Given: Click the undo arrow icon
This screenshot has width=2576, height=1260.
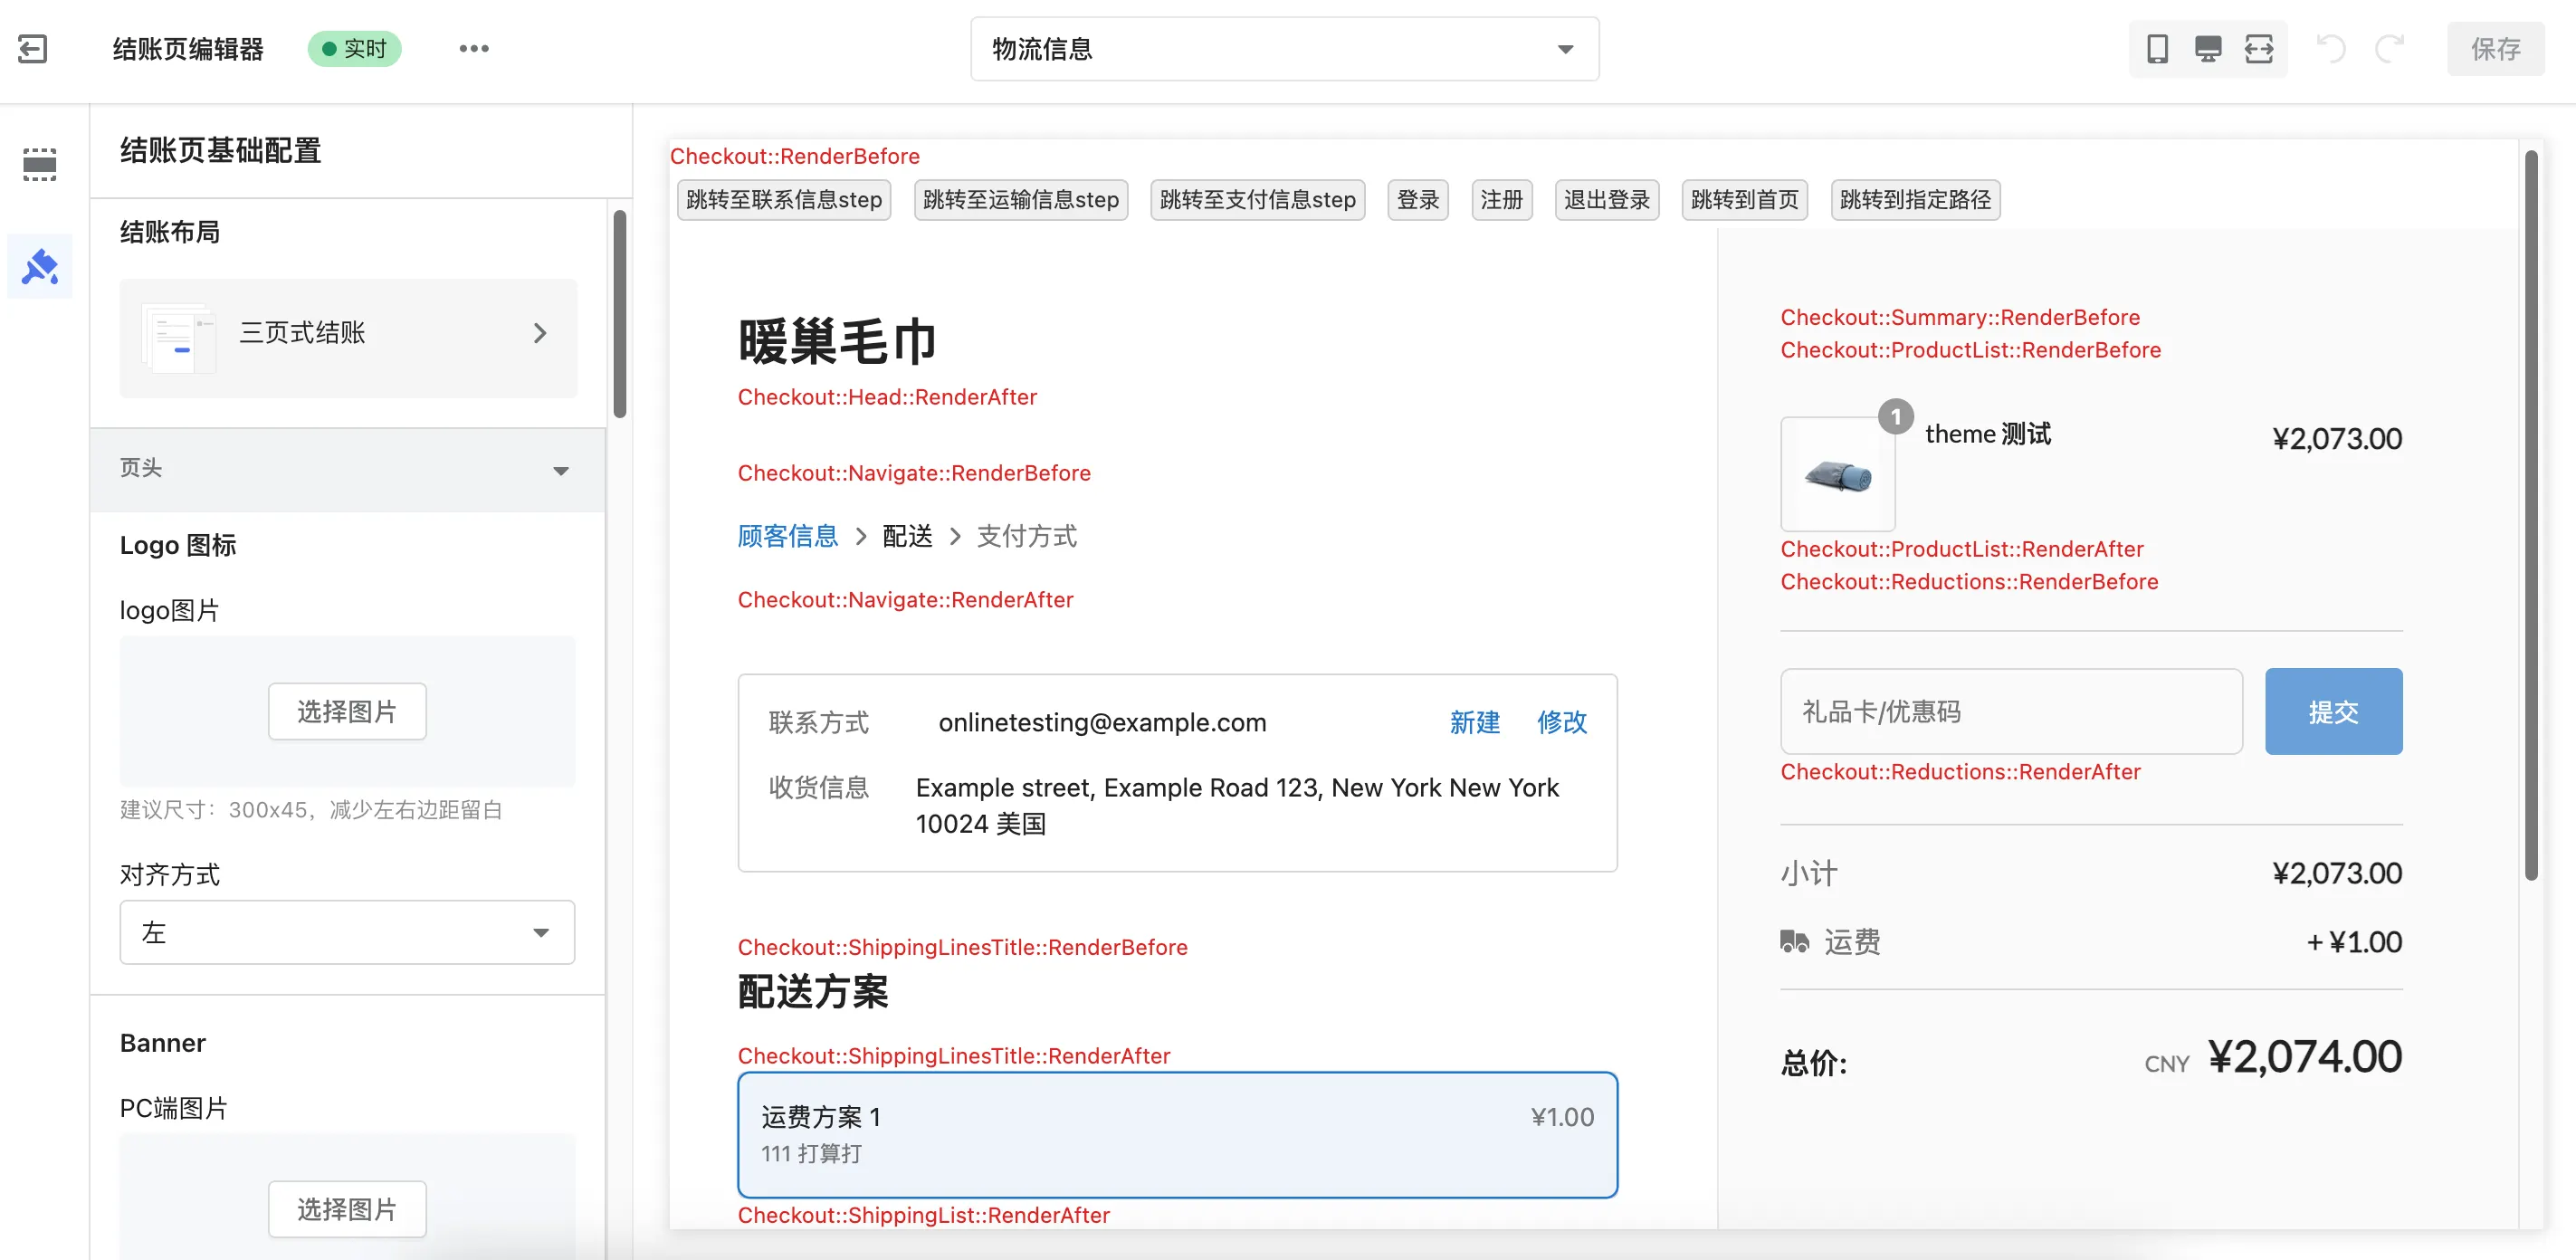Looking at the screenshot, I should coord(2331,48).
